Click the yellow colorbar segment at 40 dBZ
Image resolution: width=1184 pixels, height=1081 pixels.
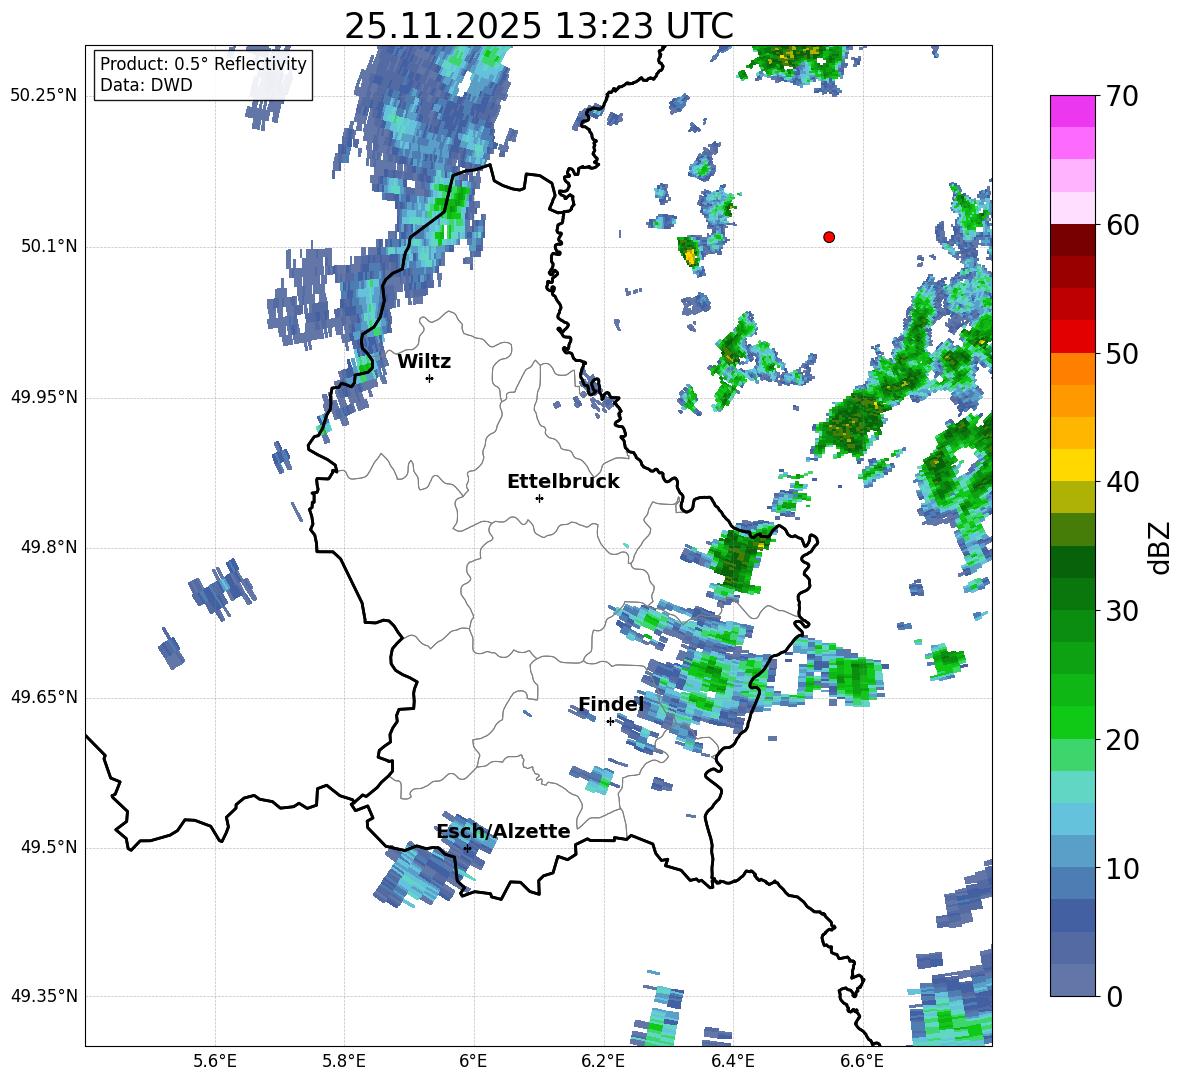pyautogui.click(x=1072, y=466)
